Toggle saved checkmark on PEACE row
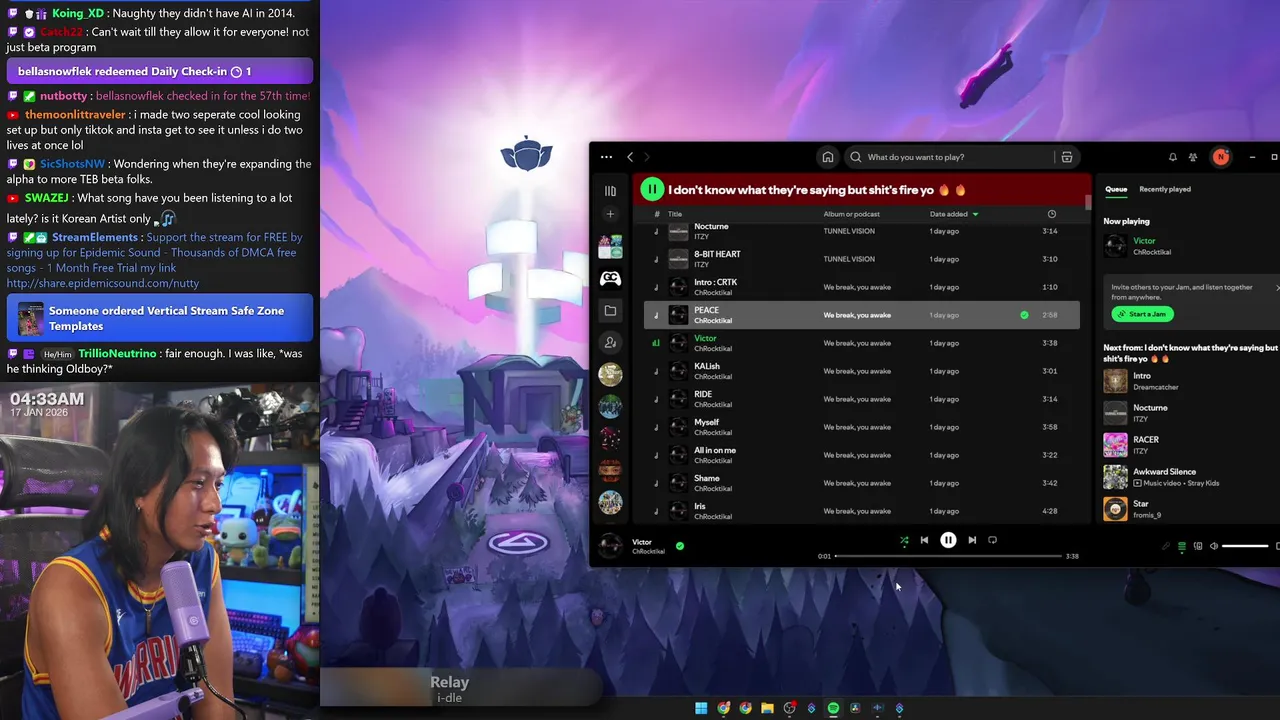The height and width of the screenshot is (720, 1280). [x=1024, y=315]
